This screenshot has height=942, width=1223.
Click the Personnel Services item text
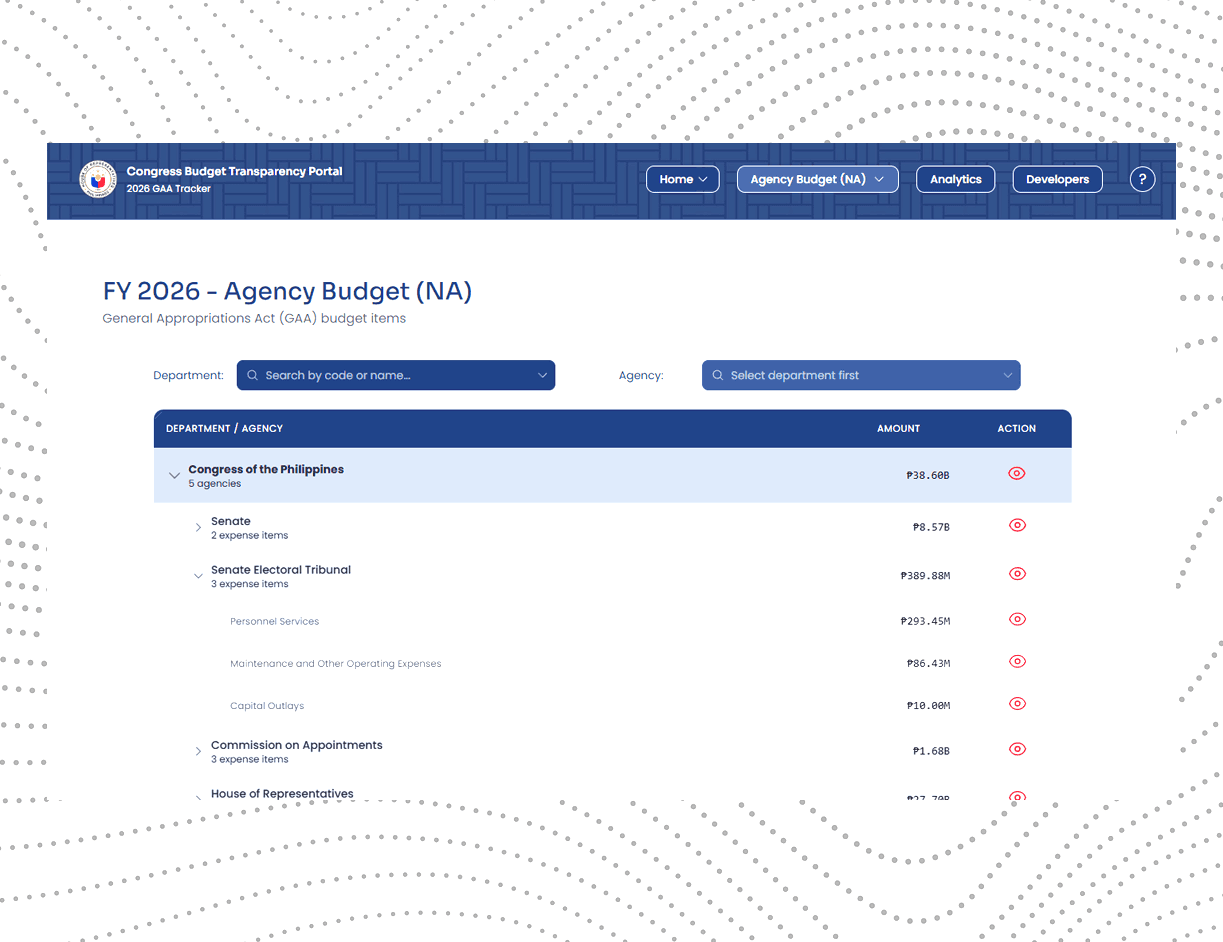275,621
